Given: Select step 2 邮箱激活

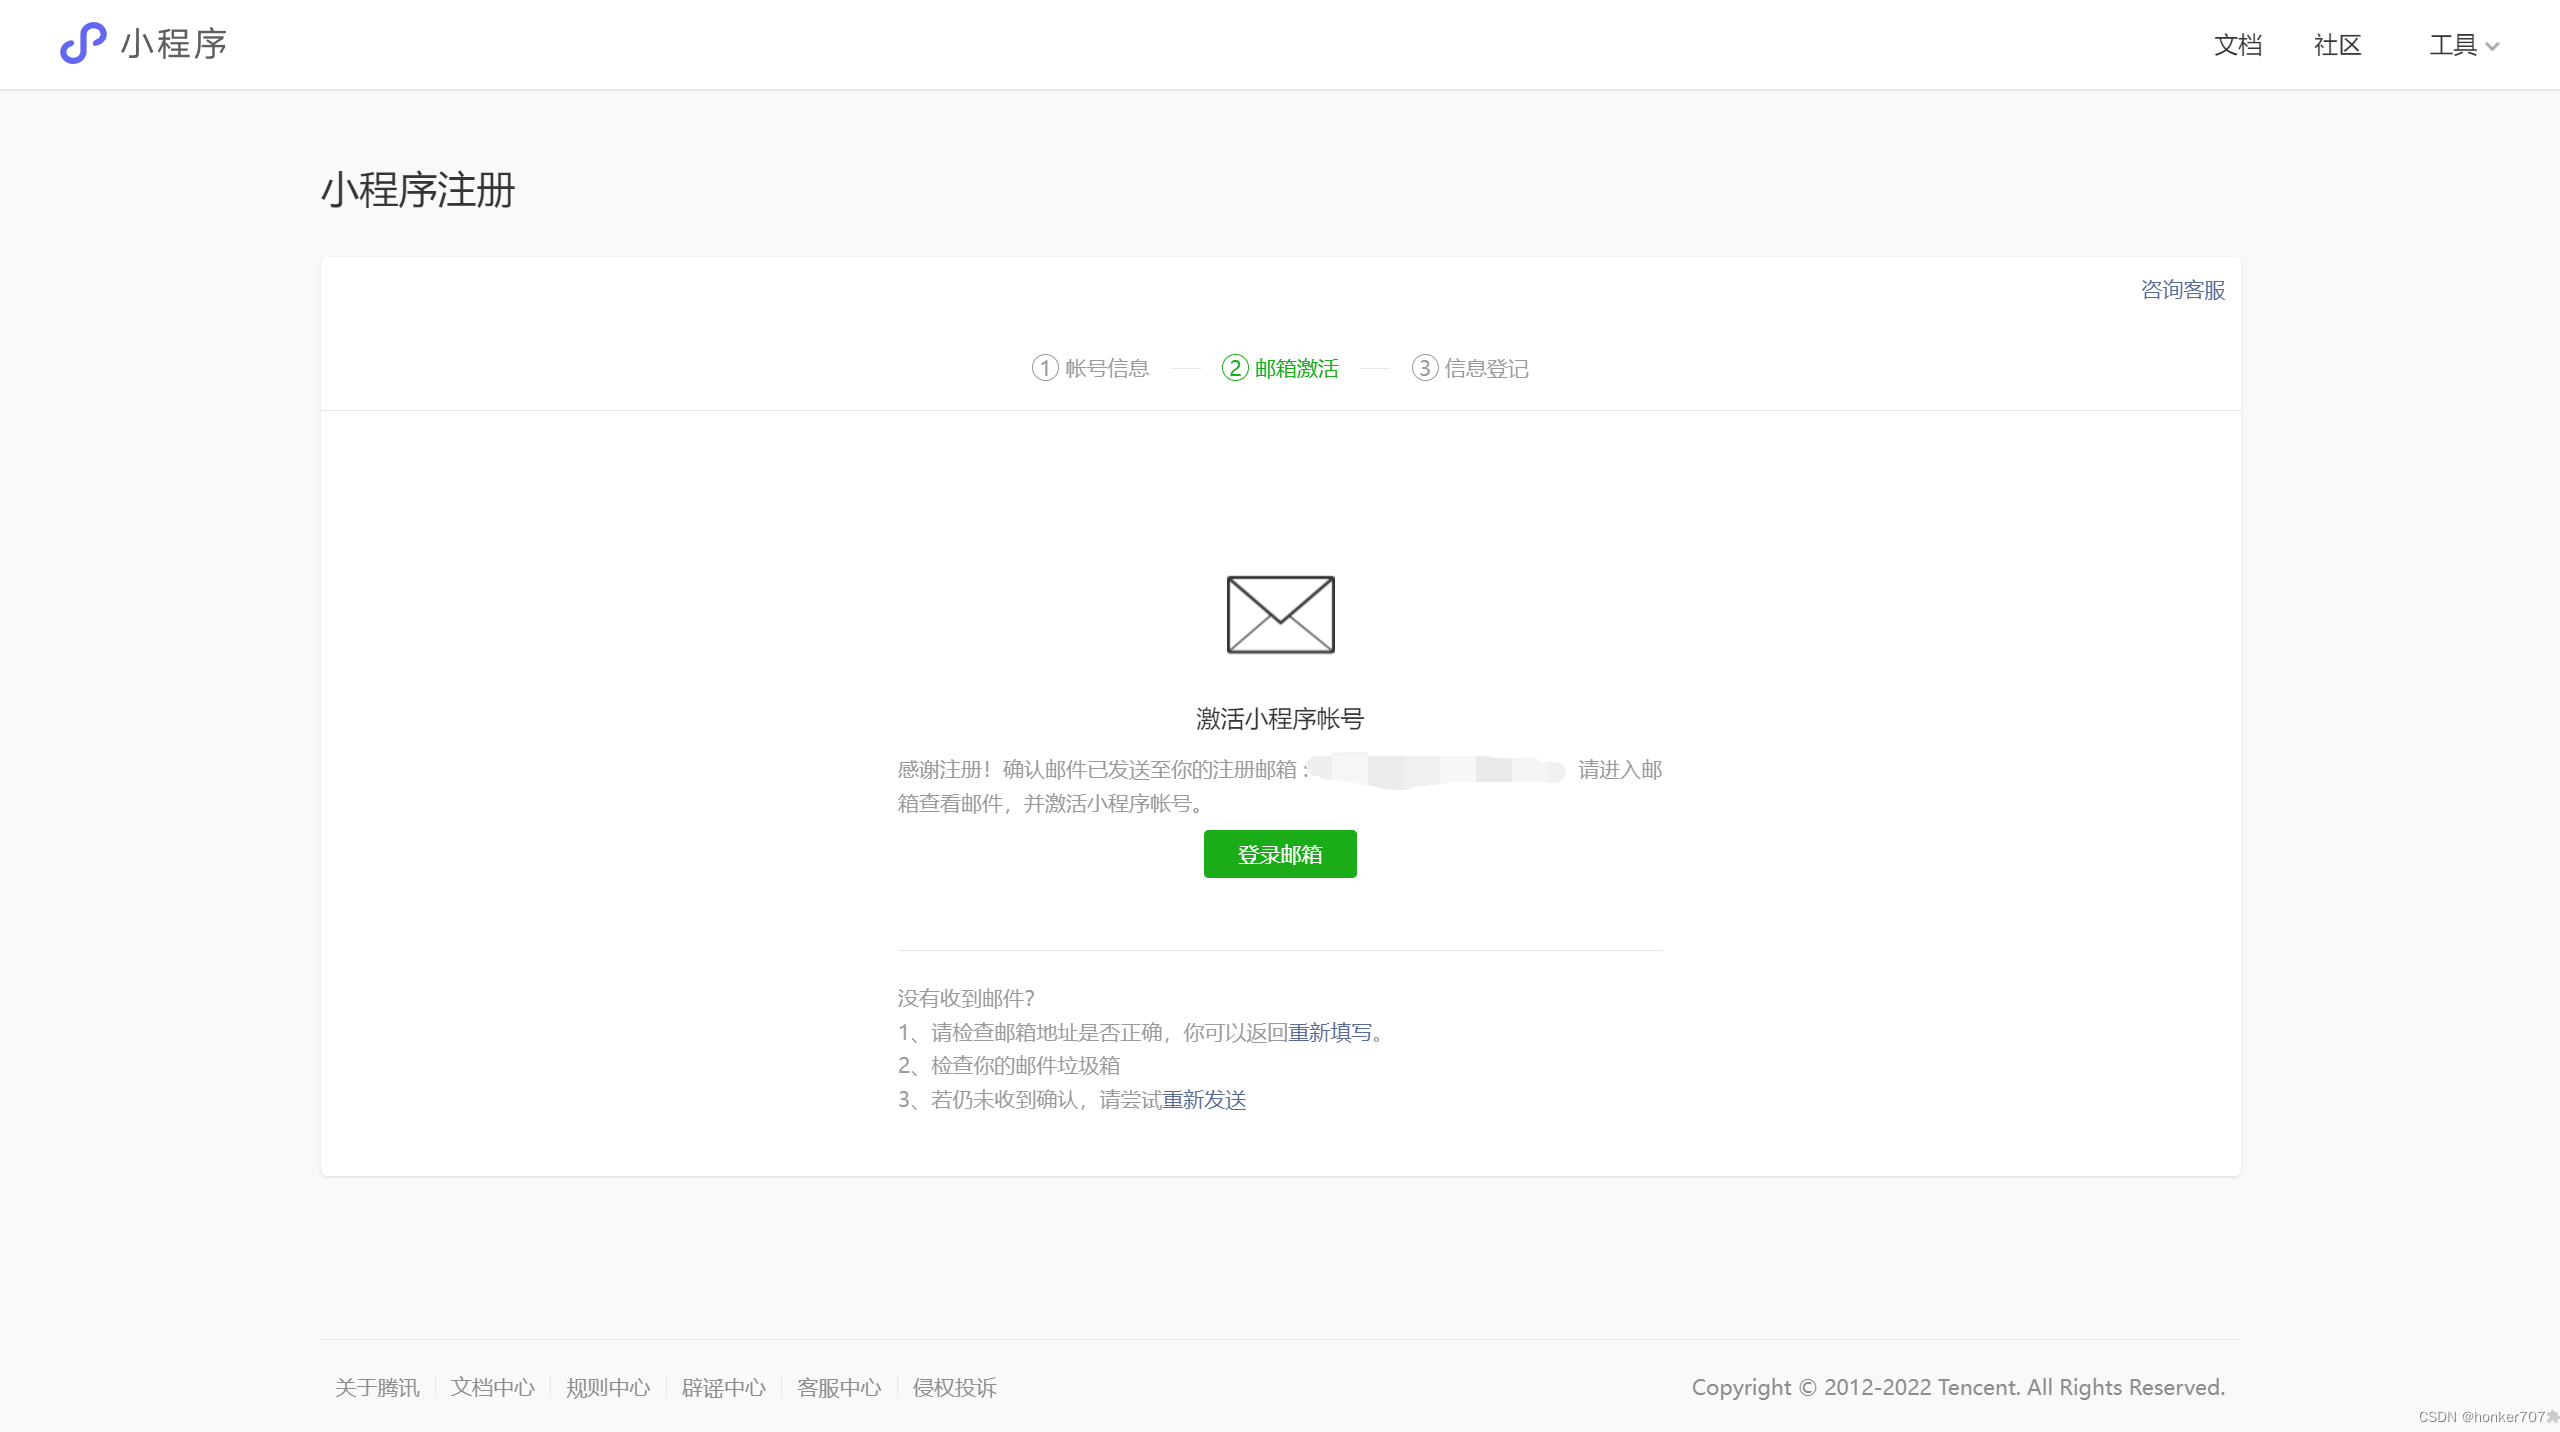Looking at the screenshot, I should (1280, 368).
